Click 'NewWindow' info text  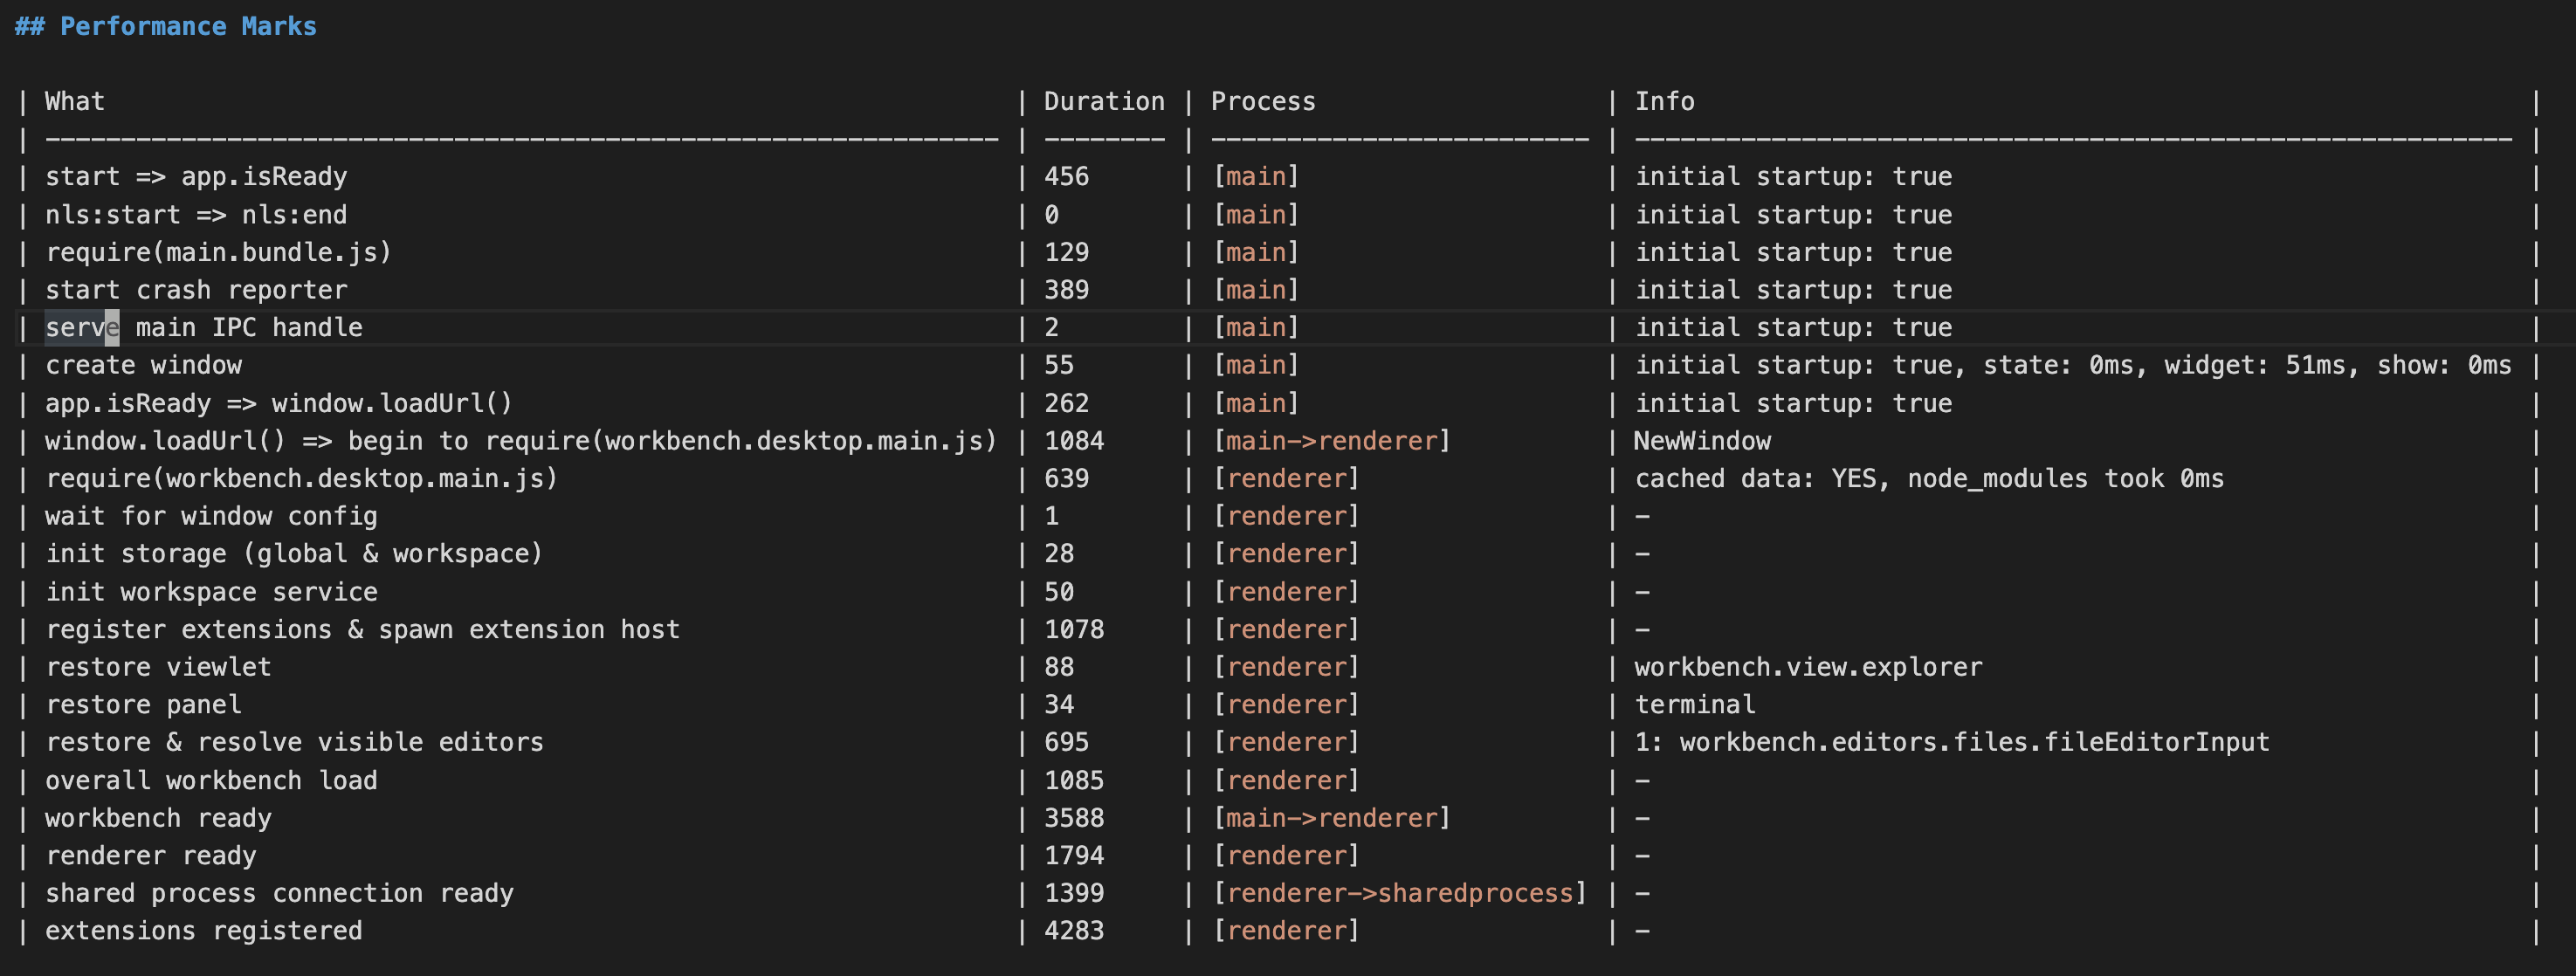click(1702, 441)
